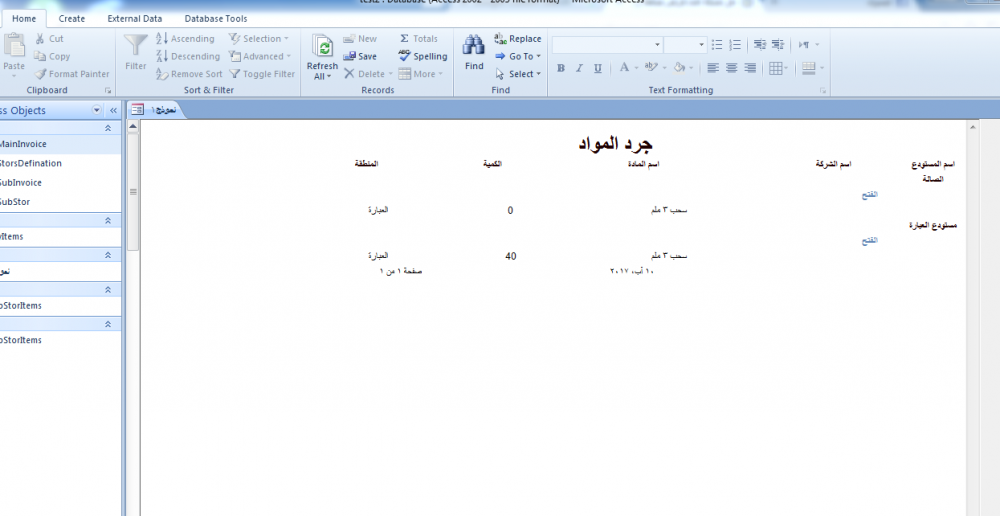1000x516 pixels.
Task: Open the Clipboard dialog launcher
Action: point(107,91)
